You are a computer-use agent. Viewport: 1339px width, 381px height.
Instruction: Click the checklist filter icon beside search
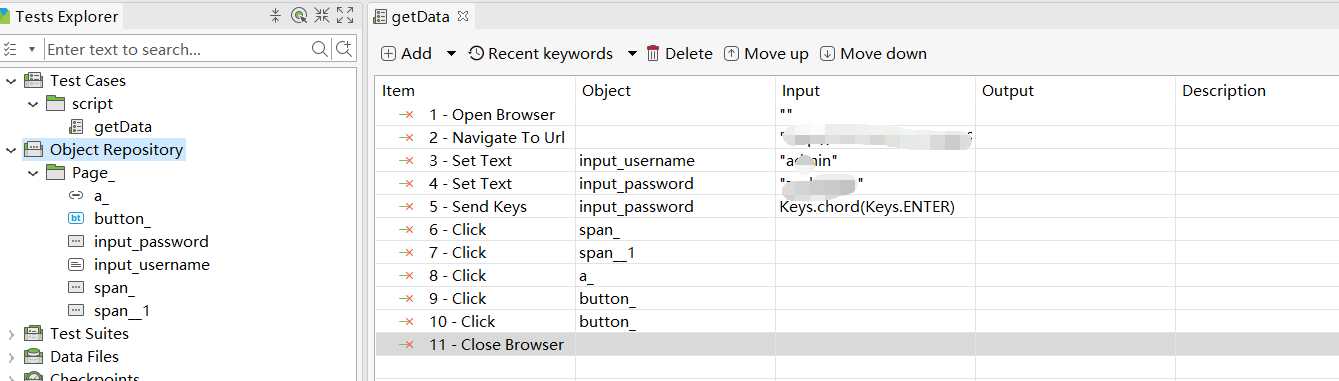[x=11, y=49]
